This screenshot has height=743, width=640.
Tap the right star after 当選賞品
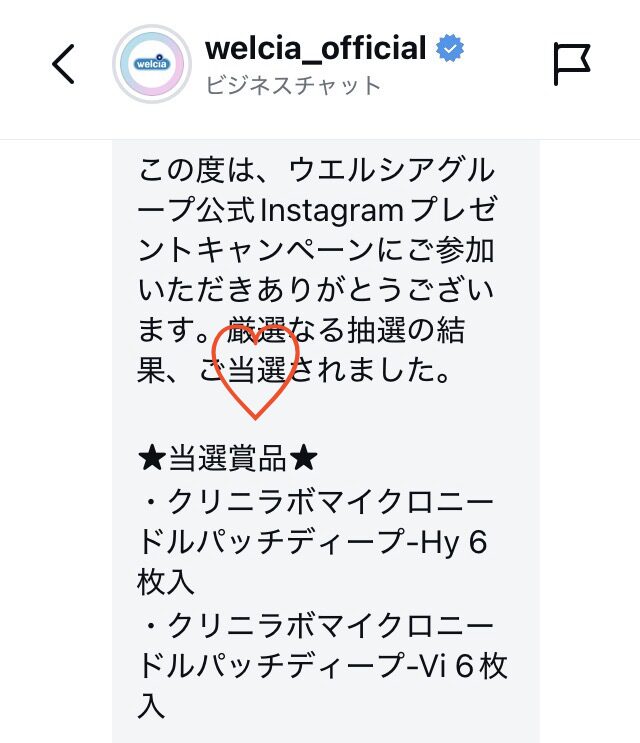point(304,458)
